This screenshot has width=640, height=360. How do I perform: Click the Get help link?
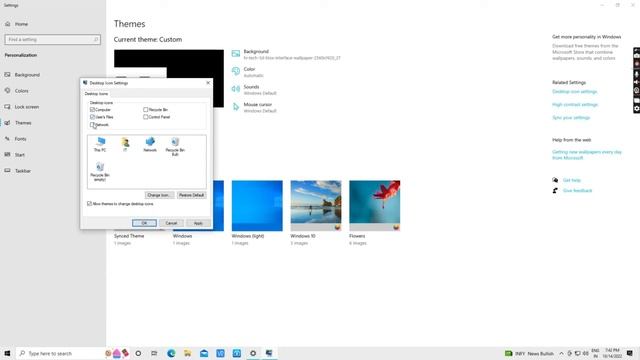(x=571, y=180)
